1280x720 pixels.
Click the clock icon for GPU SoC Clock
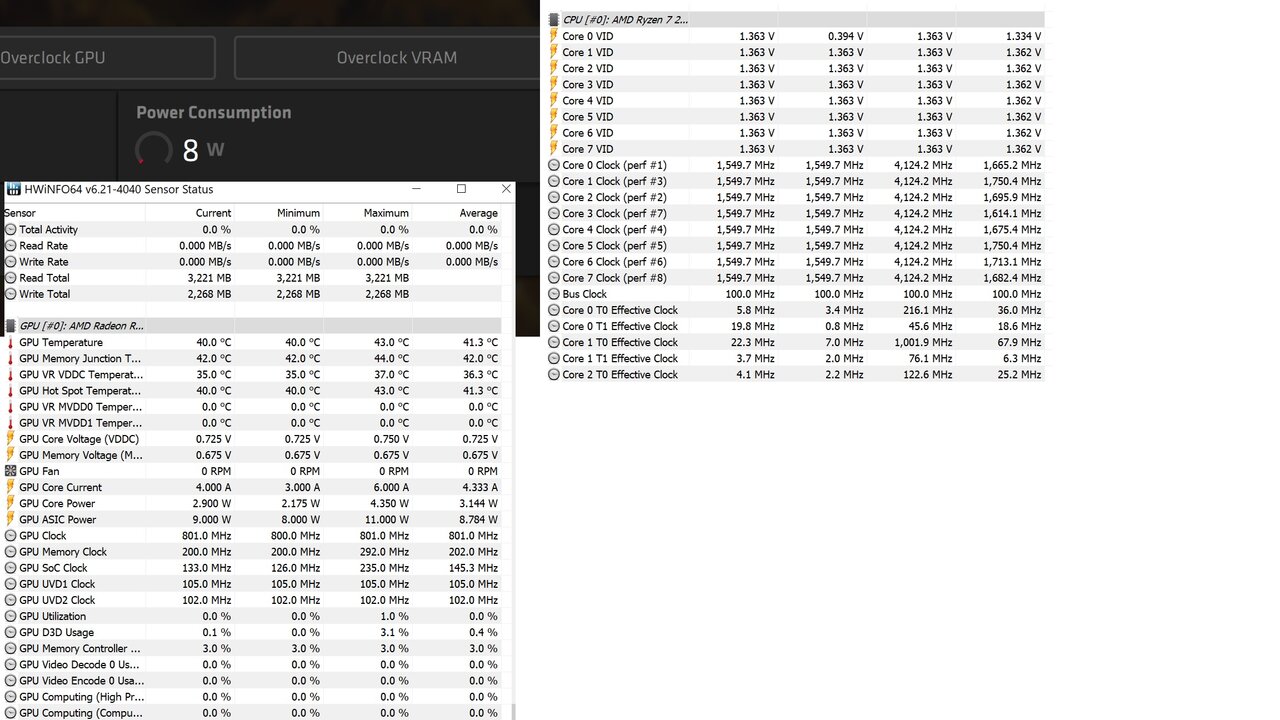pyautogui.click(x=10, y=568)
